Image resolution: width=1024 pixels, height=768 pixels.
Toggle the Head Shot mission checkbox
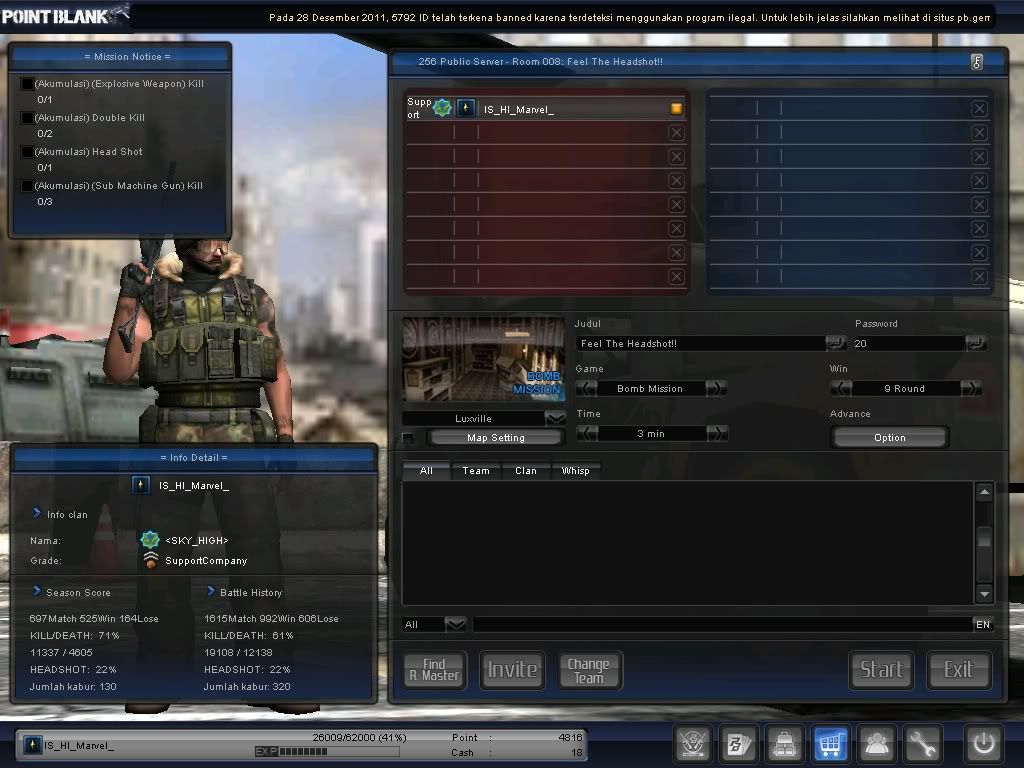click(27, 152)
